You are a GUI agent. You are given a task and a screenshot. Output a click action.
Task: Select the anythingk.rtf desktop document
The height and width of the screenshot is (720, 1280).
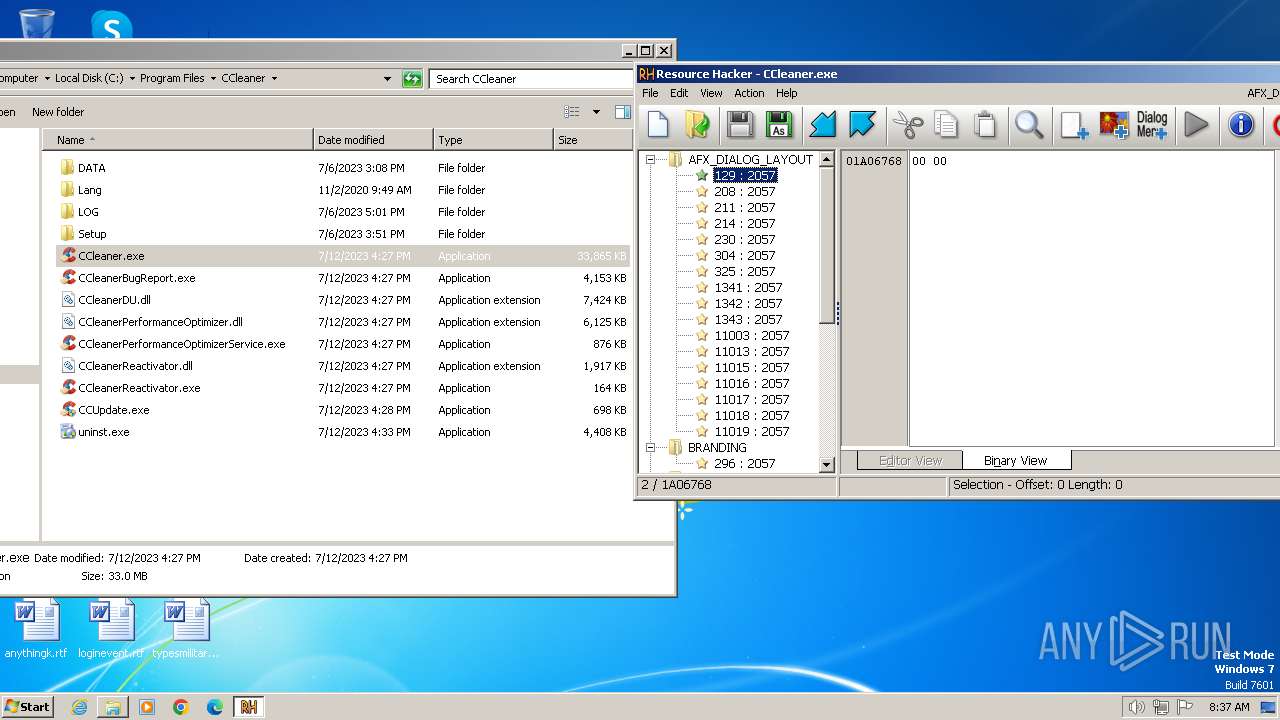click(36, 630)
